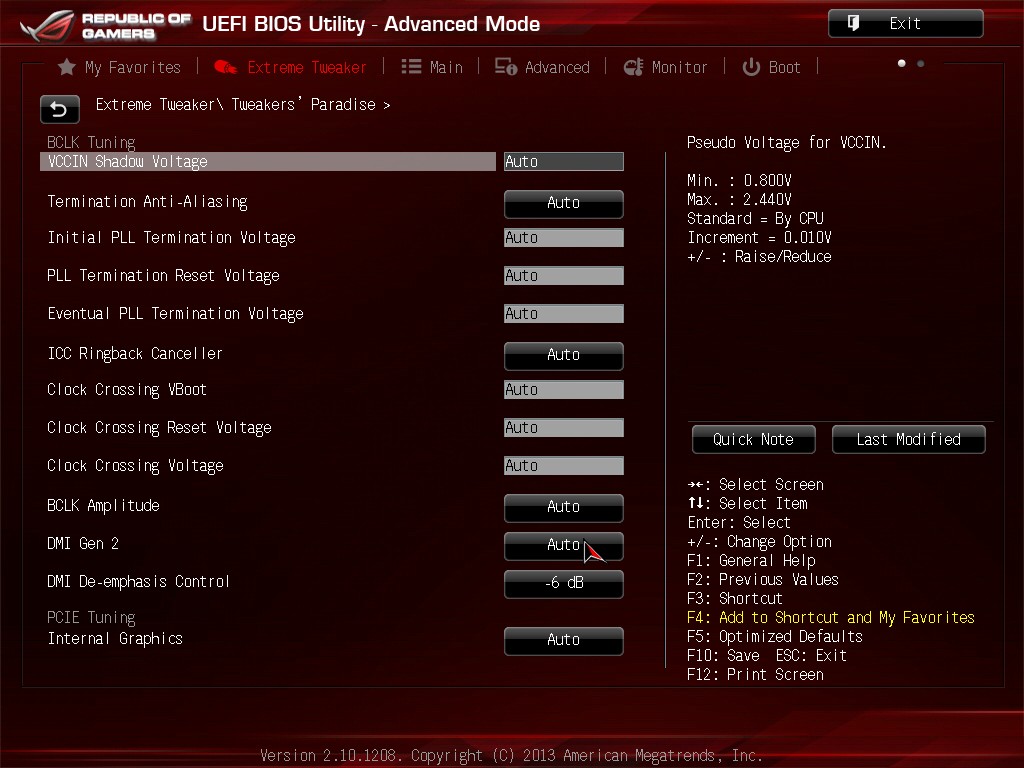Viewport: 1024px width, 768px height.
Task: Click the F12: Print Screen hint
Action: [755, 675]
